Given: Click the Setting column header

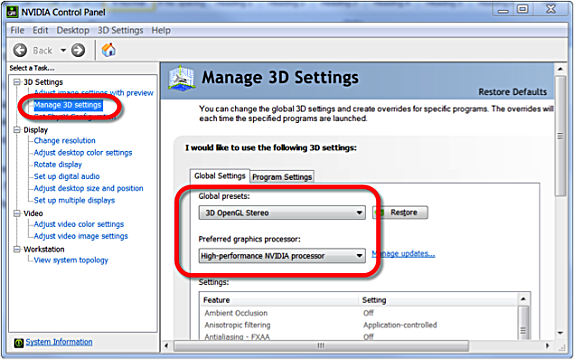Looking at the screenshot, I should coord(438,300).
